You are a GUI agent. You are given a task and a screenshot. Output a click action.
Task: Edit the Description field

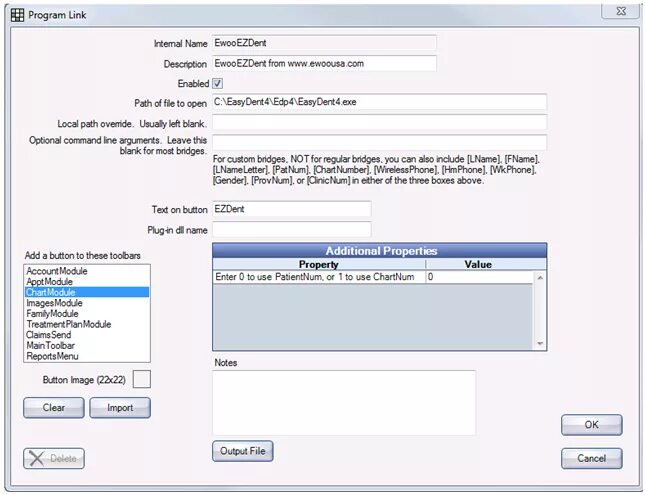coord(324,63)
